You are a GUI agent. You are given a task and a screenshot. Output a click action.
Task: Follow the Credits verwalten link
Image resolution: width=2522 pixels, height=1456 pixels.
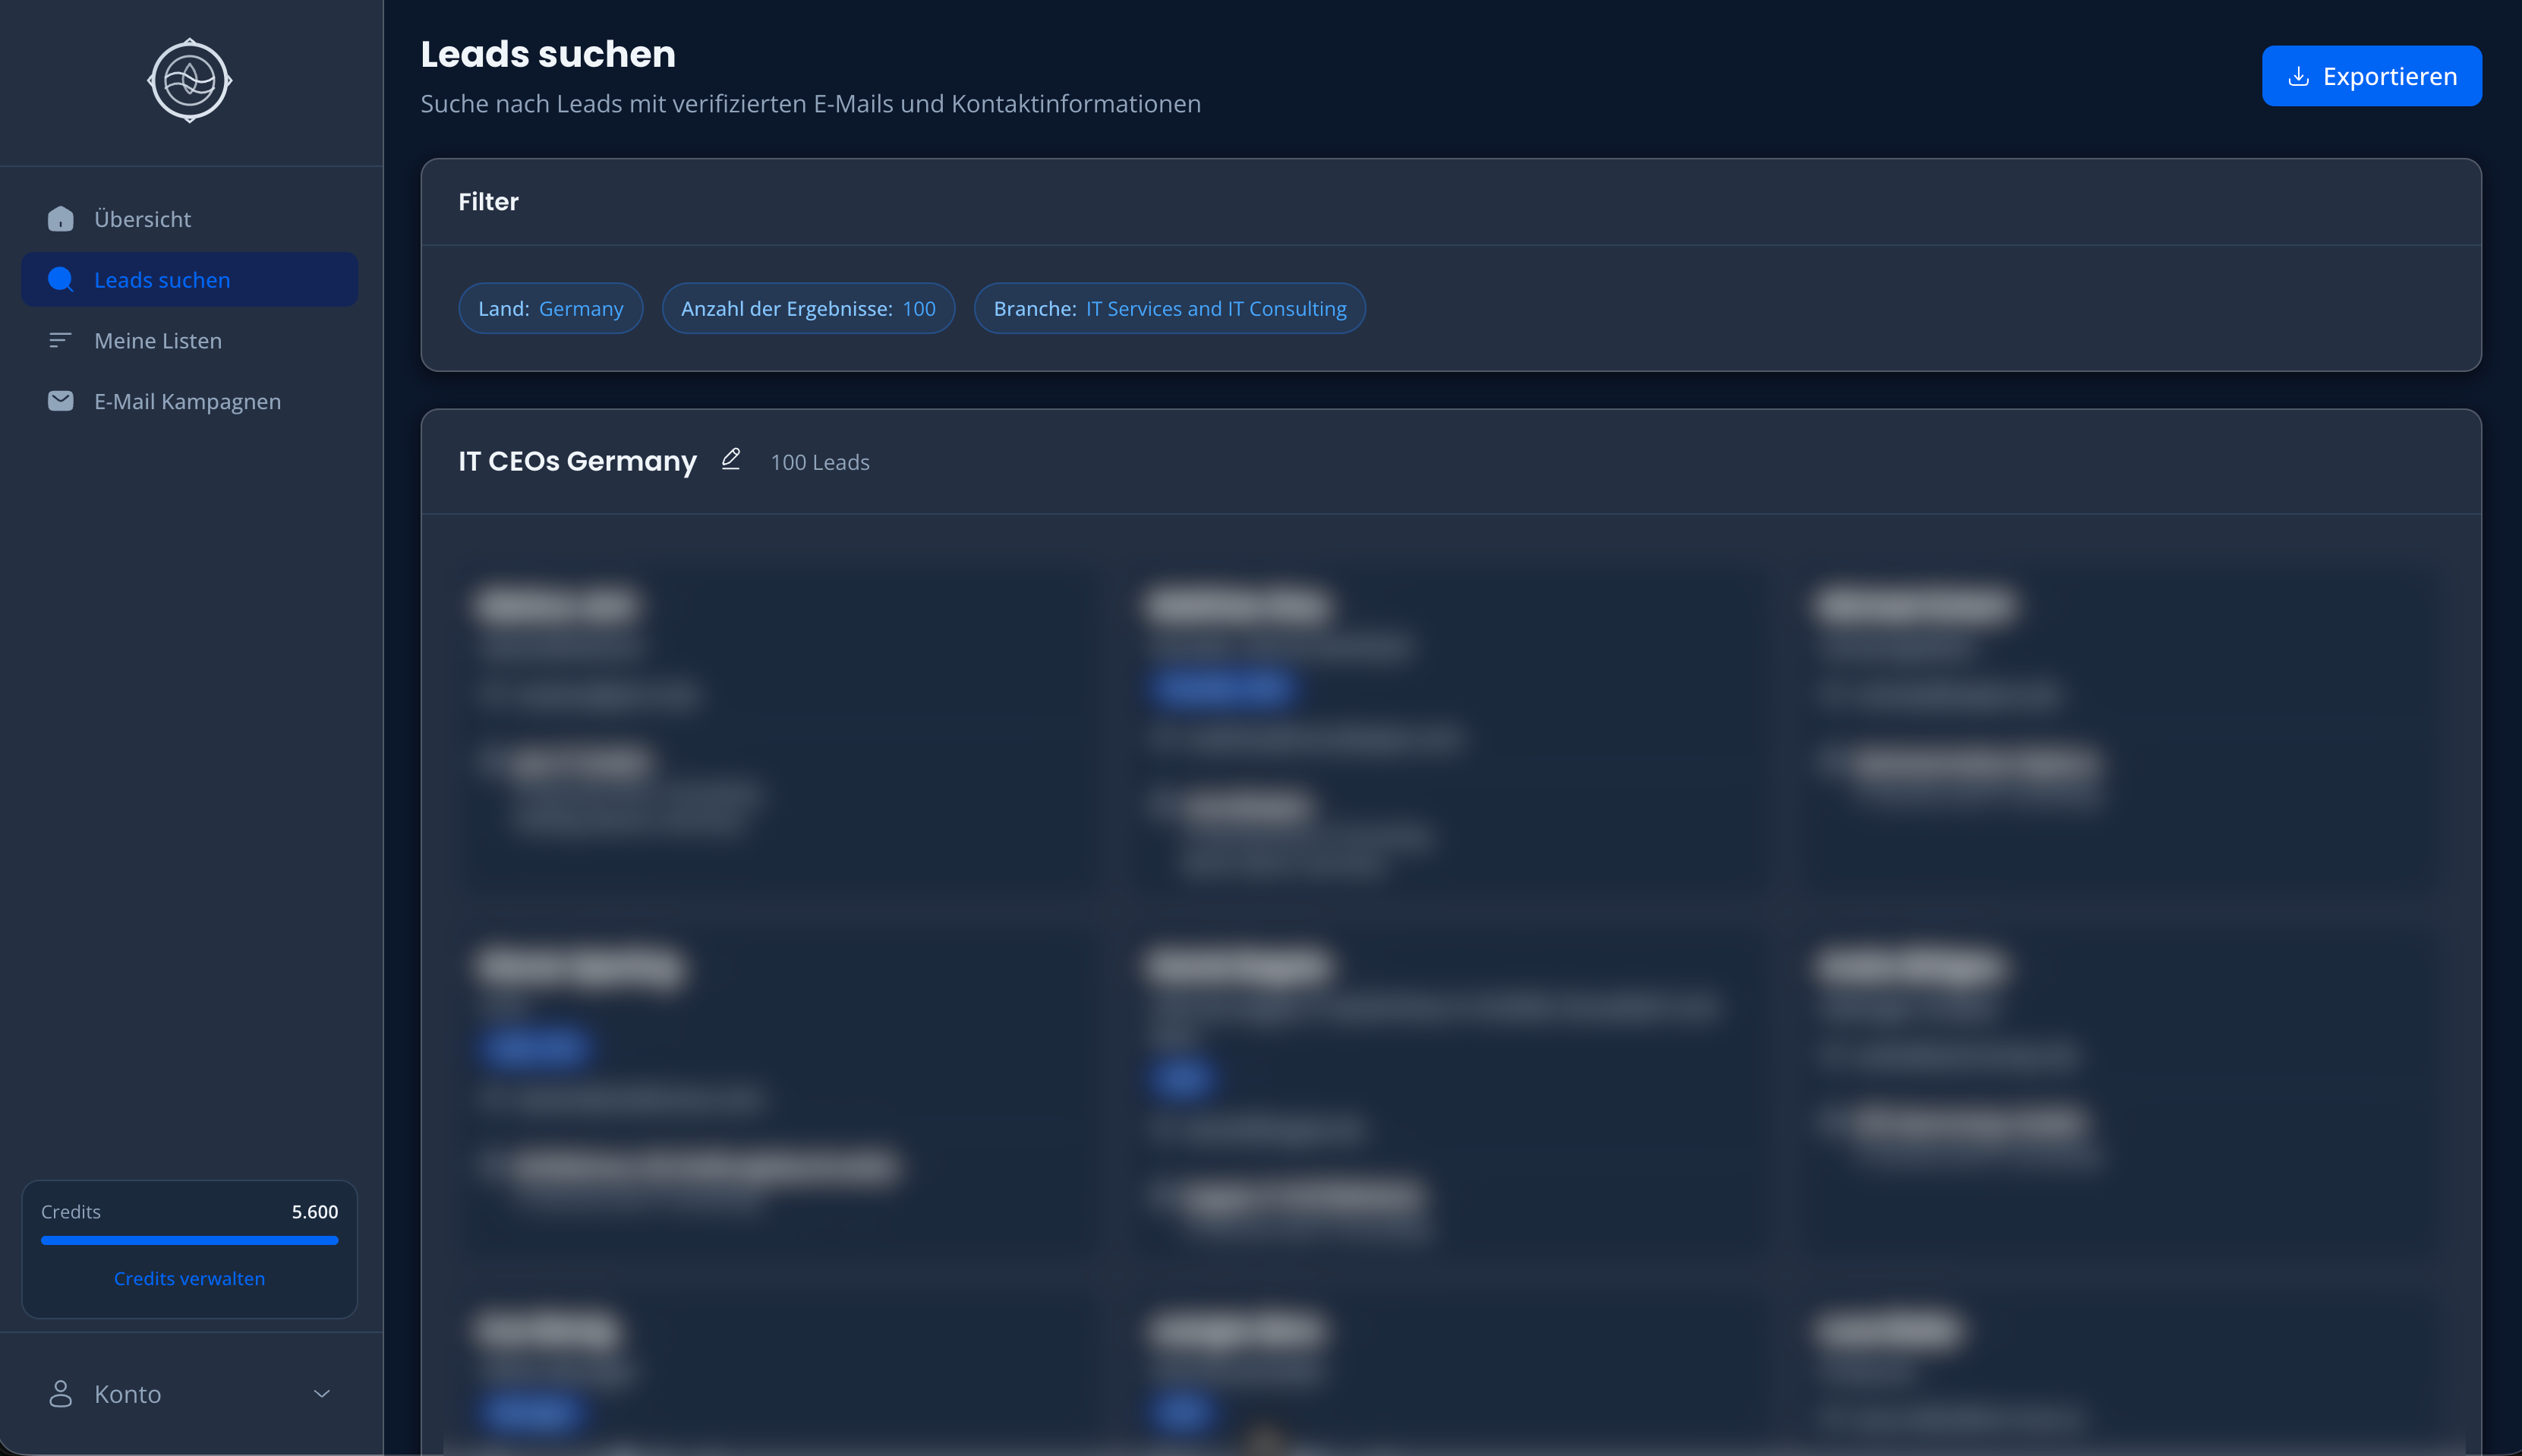(189, 1278)
